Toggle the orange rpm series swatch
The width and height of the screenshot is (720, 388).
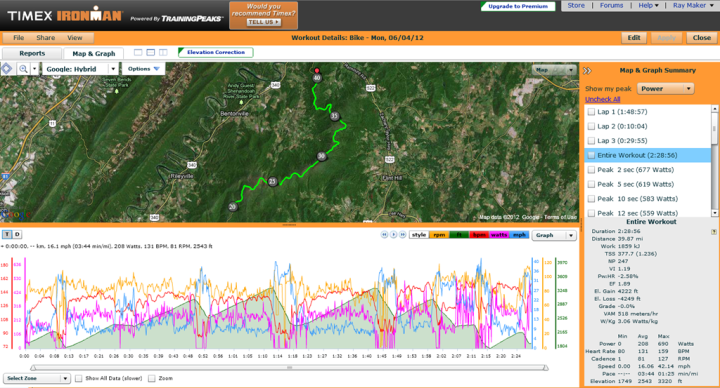pyautogui.click(x=439, y=235)
